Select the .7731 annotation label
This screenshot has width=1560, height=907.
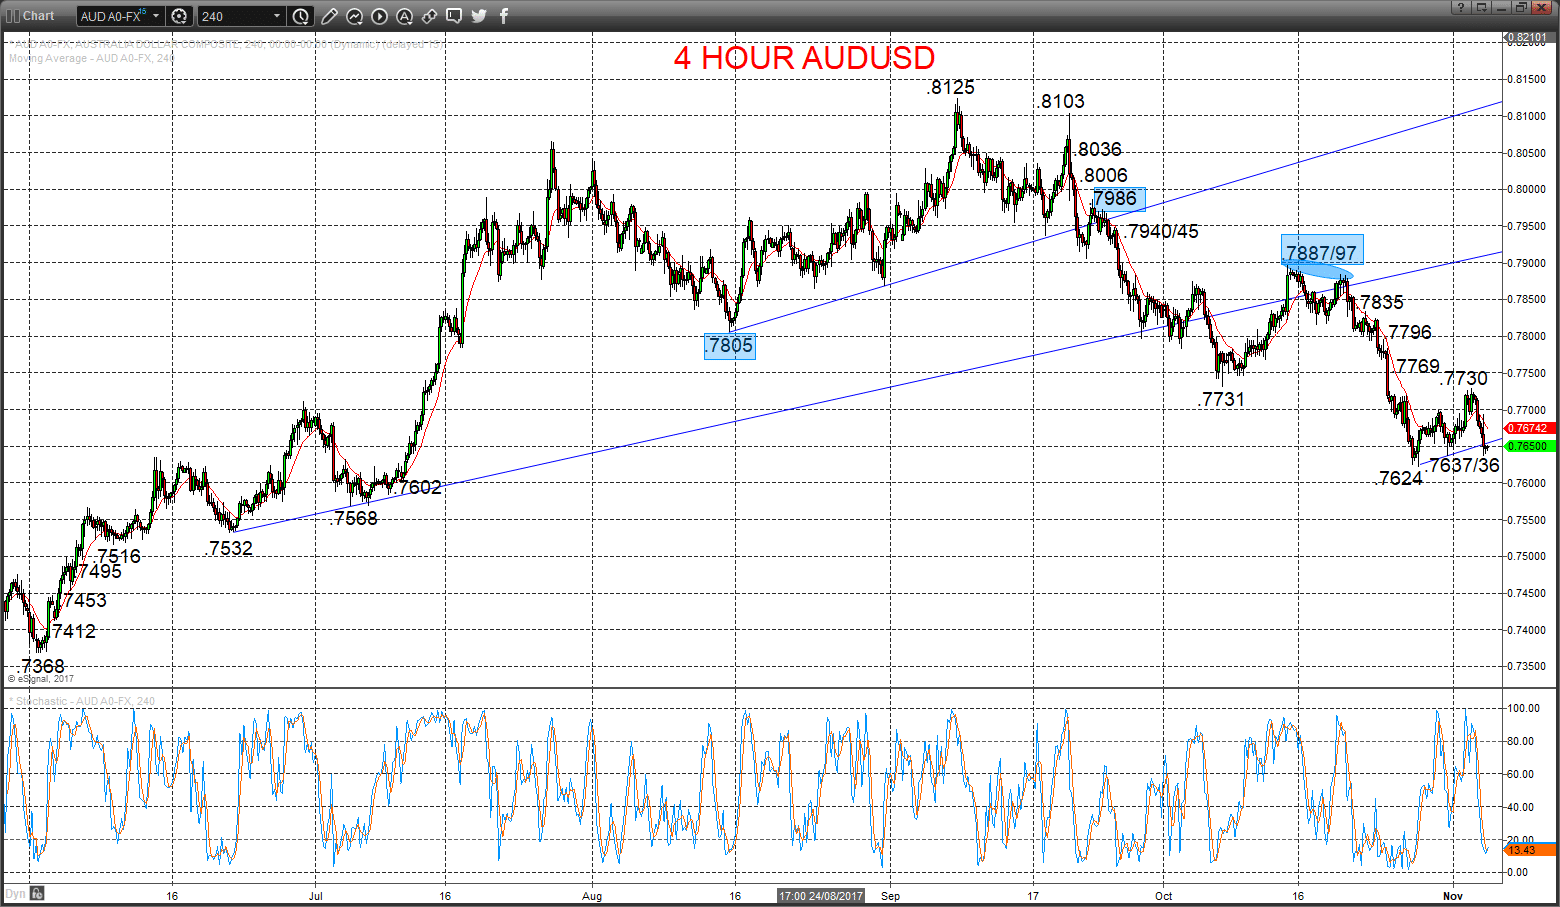[1221, 399]
